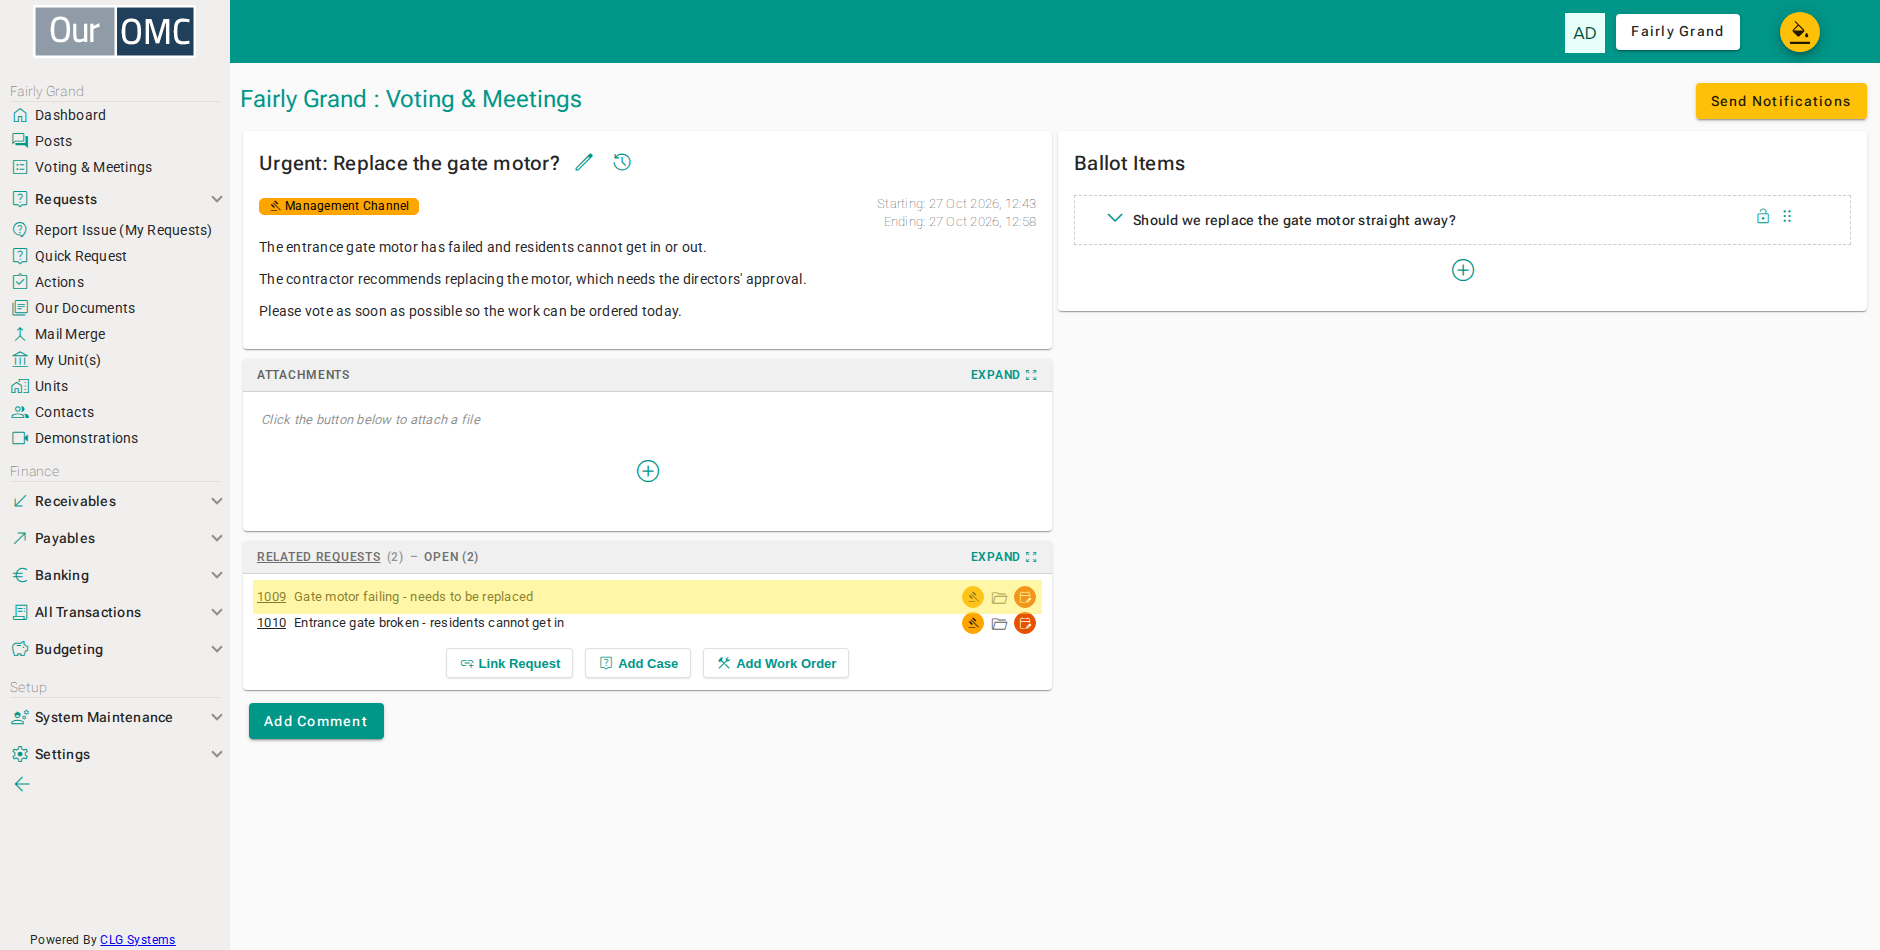This screenshot has height=950, width=1880.
Task: Open the calendar-edit icon for request 1009
Action: (1025, 597)
